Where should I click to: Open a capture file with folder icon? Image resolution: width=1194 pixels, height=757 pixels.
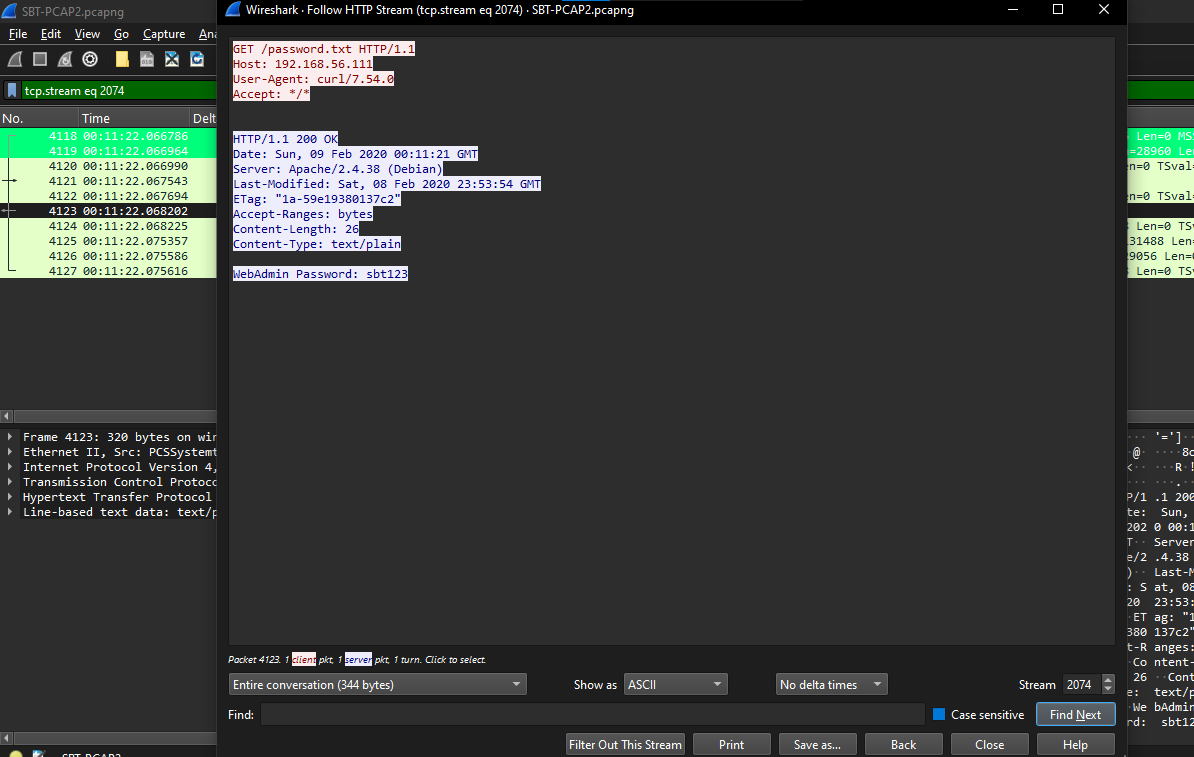tap(122, 59)
